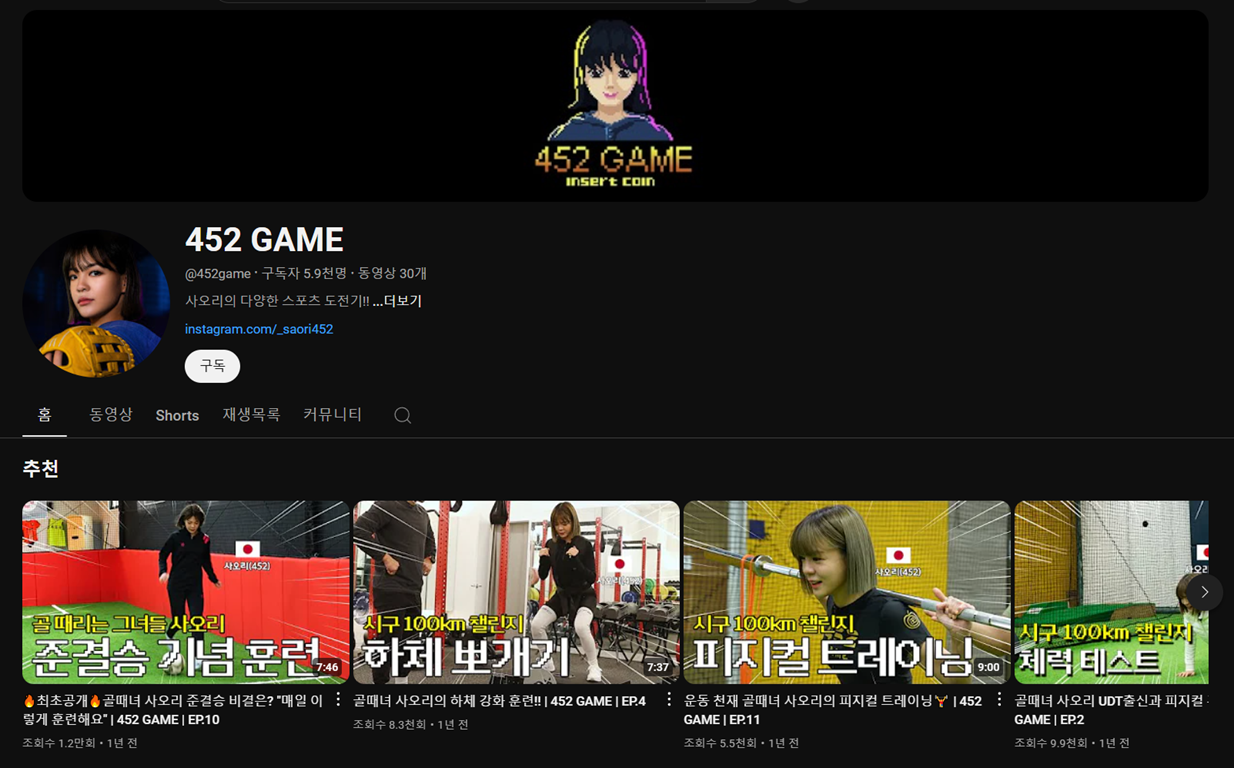The image size is (1234, 768).
Task: Open more options for EP.4 video
Action: click(669, 700)
